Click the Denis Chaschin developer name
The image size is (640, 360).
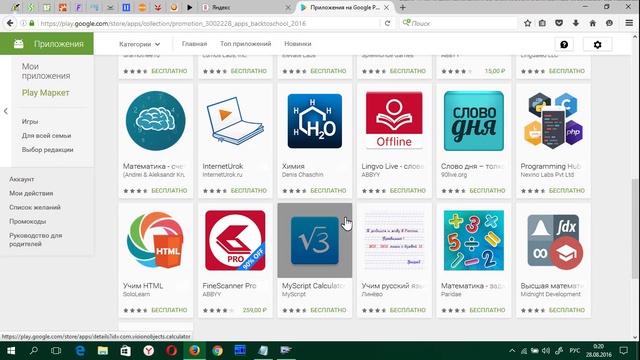point(302,175)
